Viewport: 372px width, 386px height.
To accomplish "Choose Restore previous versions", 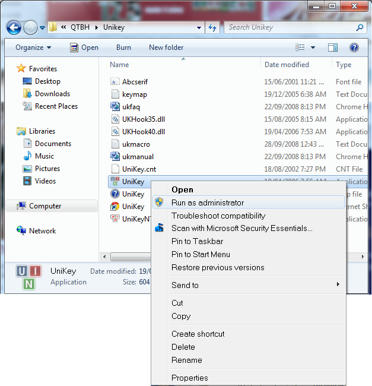I will (248, 267).
